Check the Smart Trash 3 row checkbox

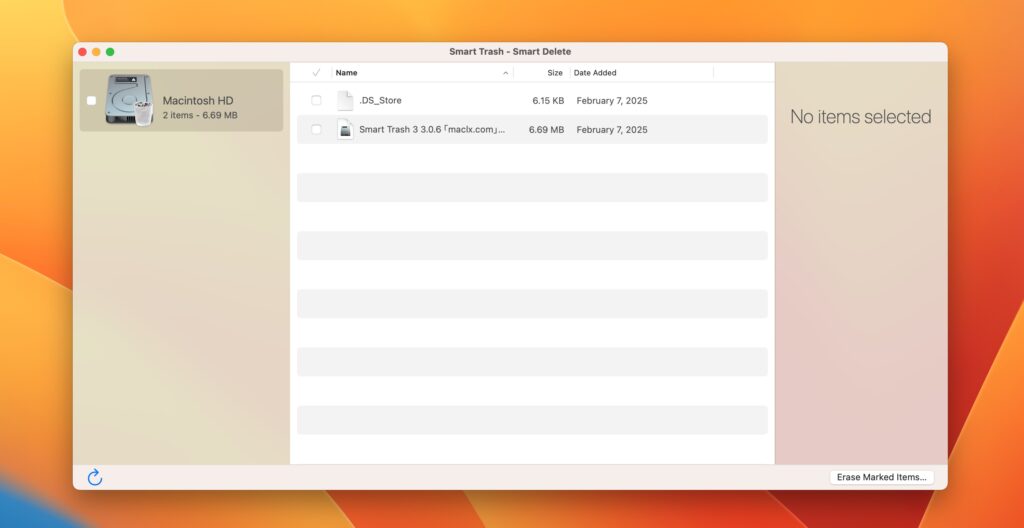[x=316, y=129]
